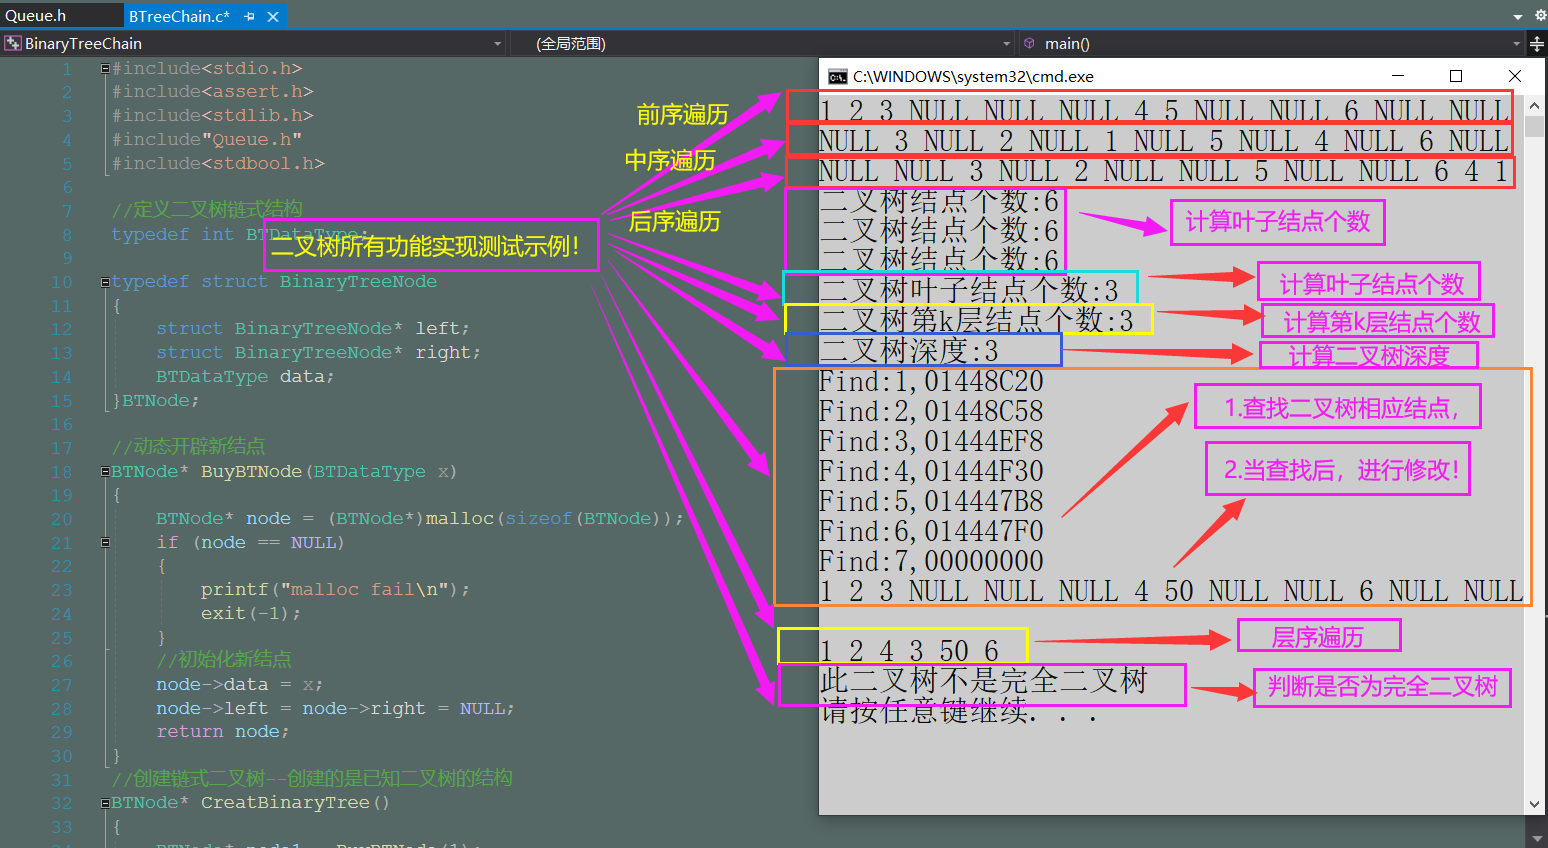Click the console line "Find:2,01448C58"

(x=931, y=412)
